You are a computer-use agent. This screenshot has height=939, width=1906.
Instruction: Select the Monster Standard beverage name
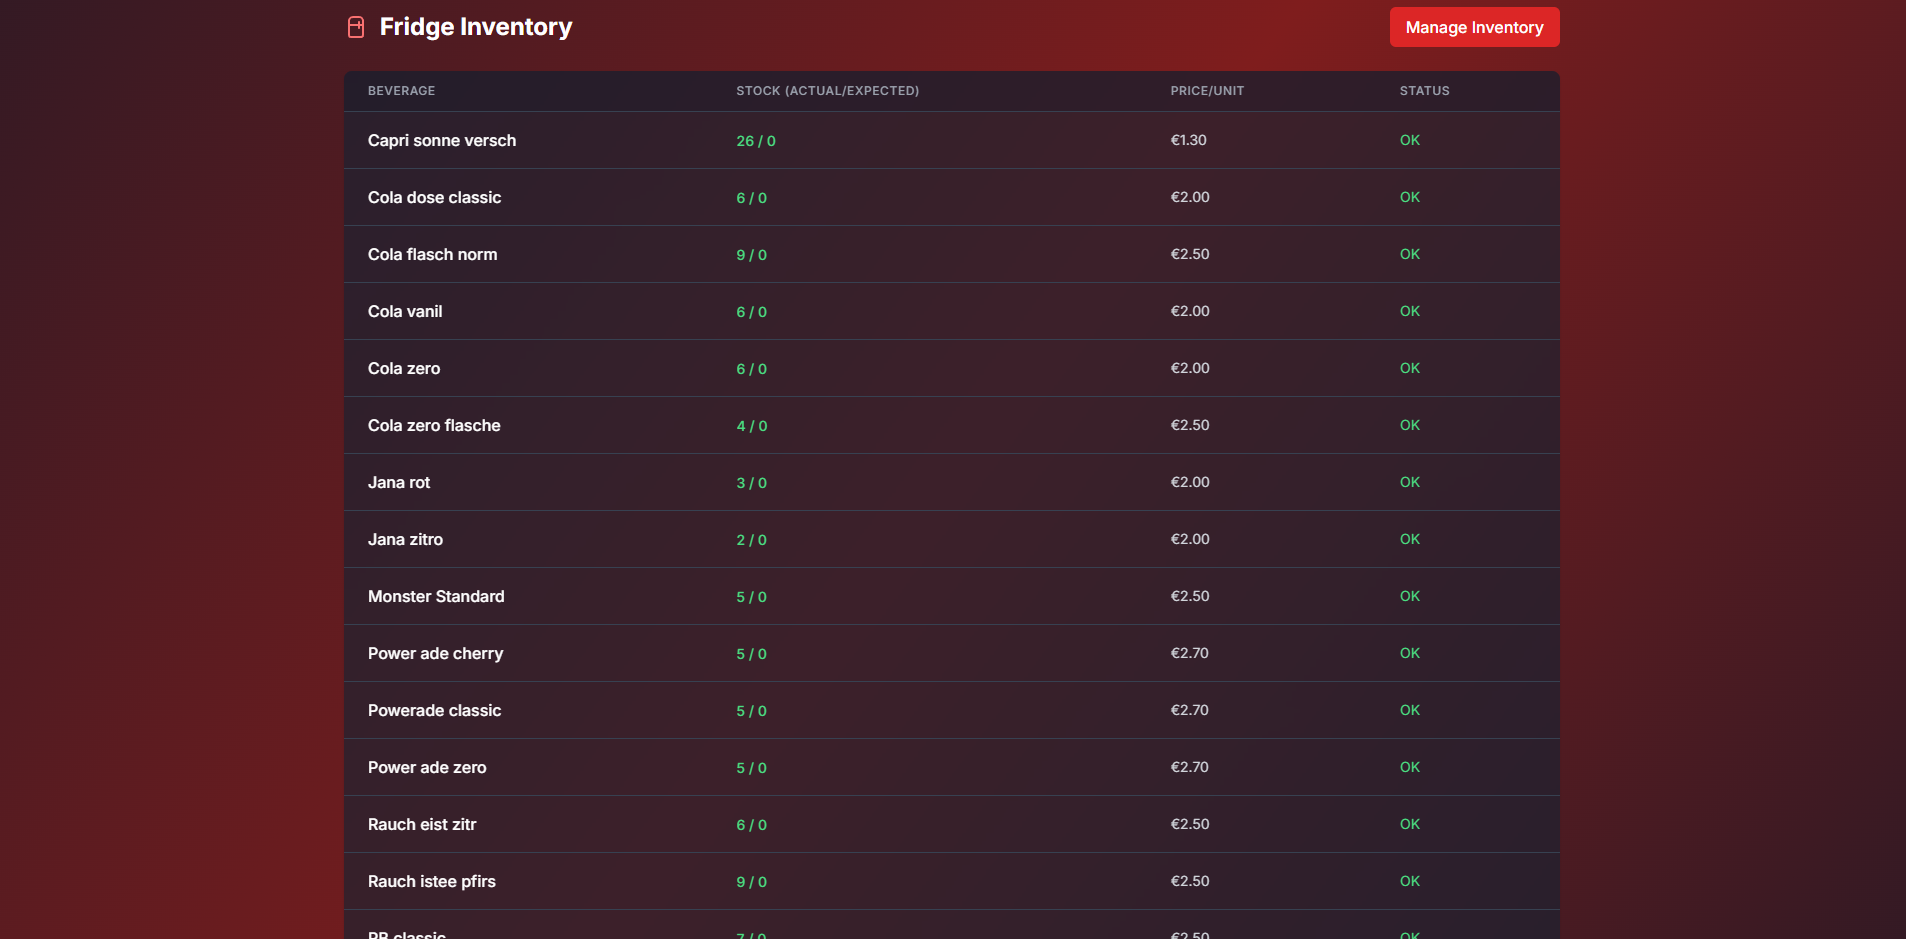(x=436, y=596)
